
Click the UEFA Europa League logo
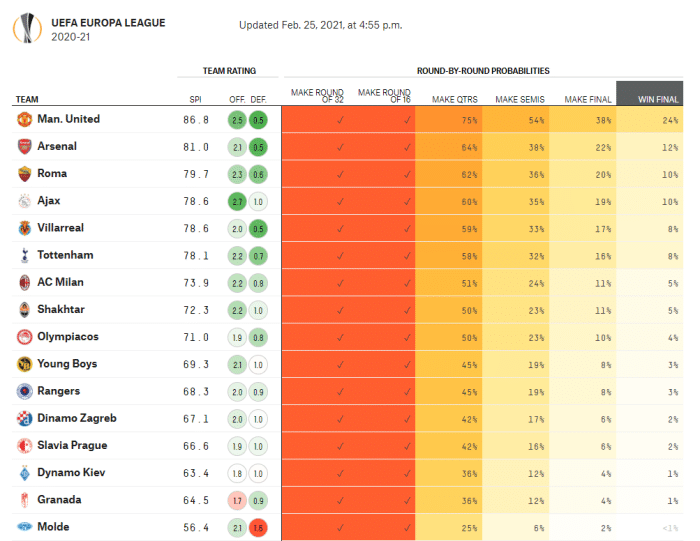[x=27, y=28]
